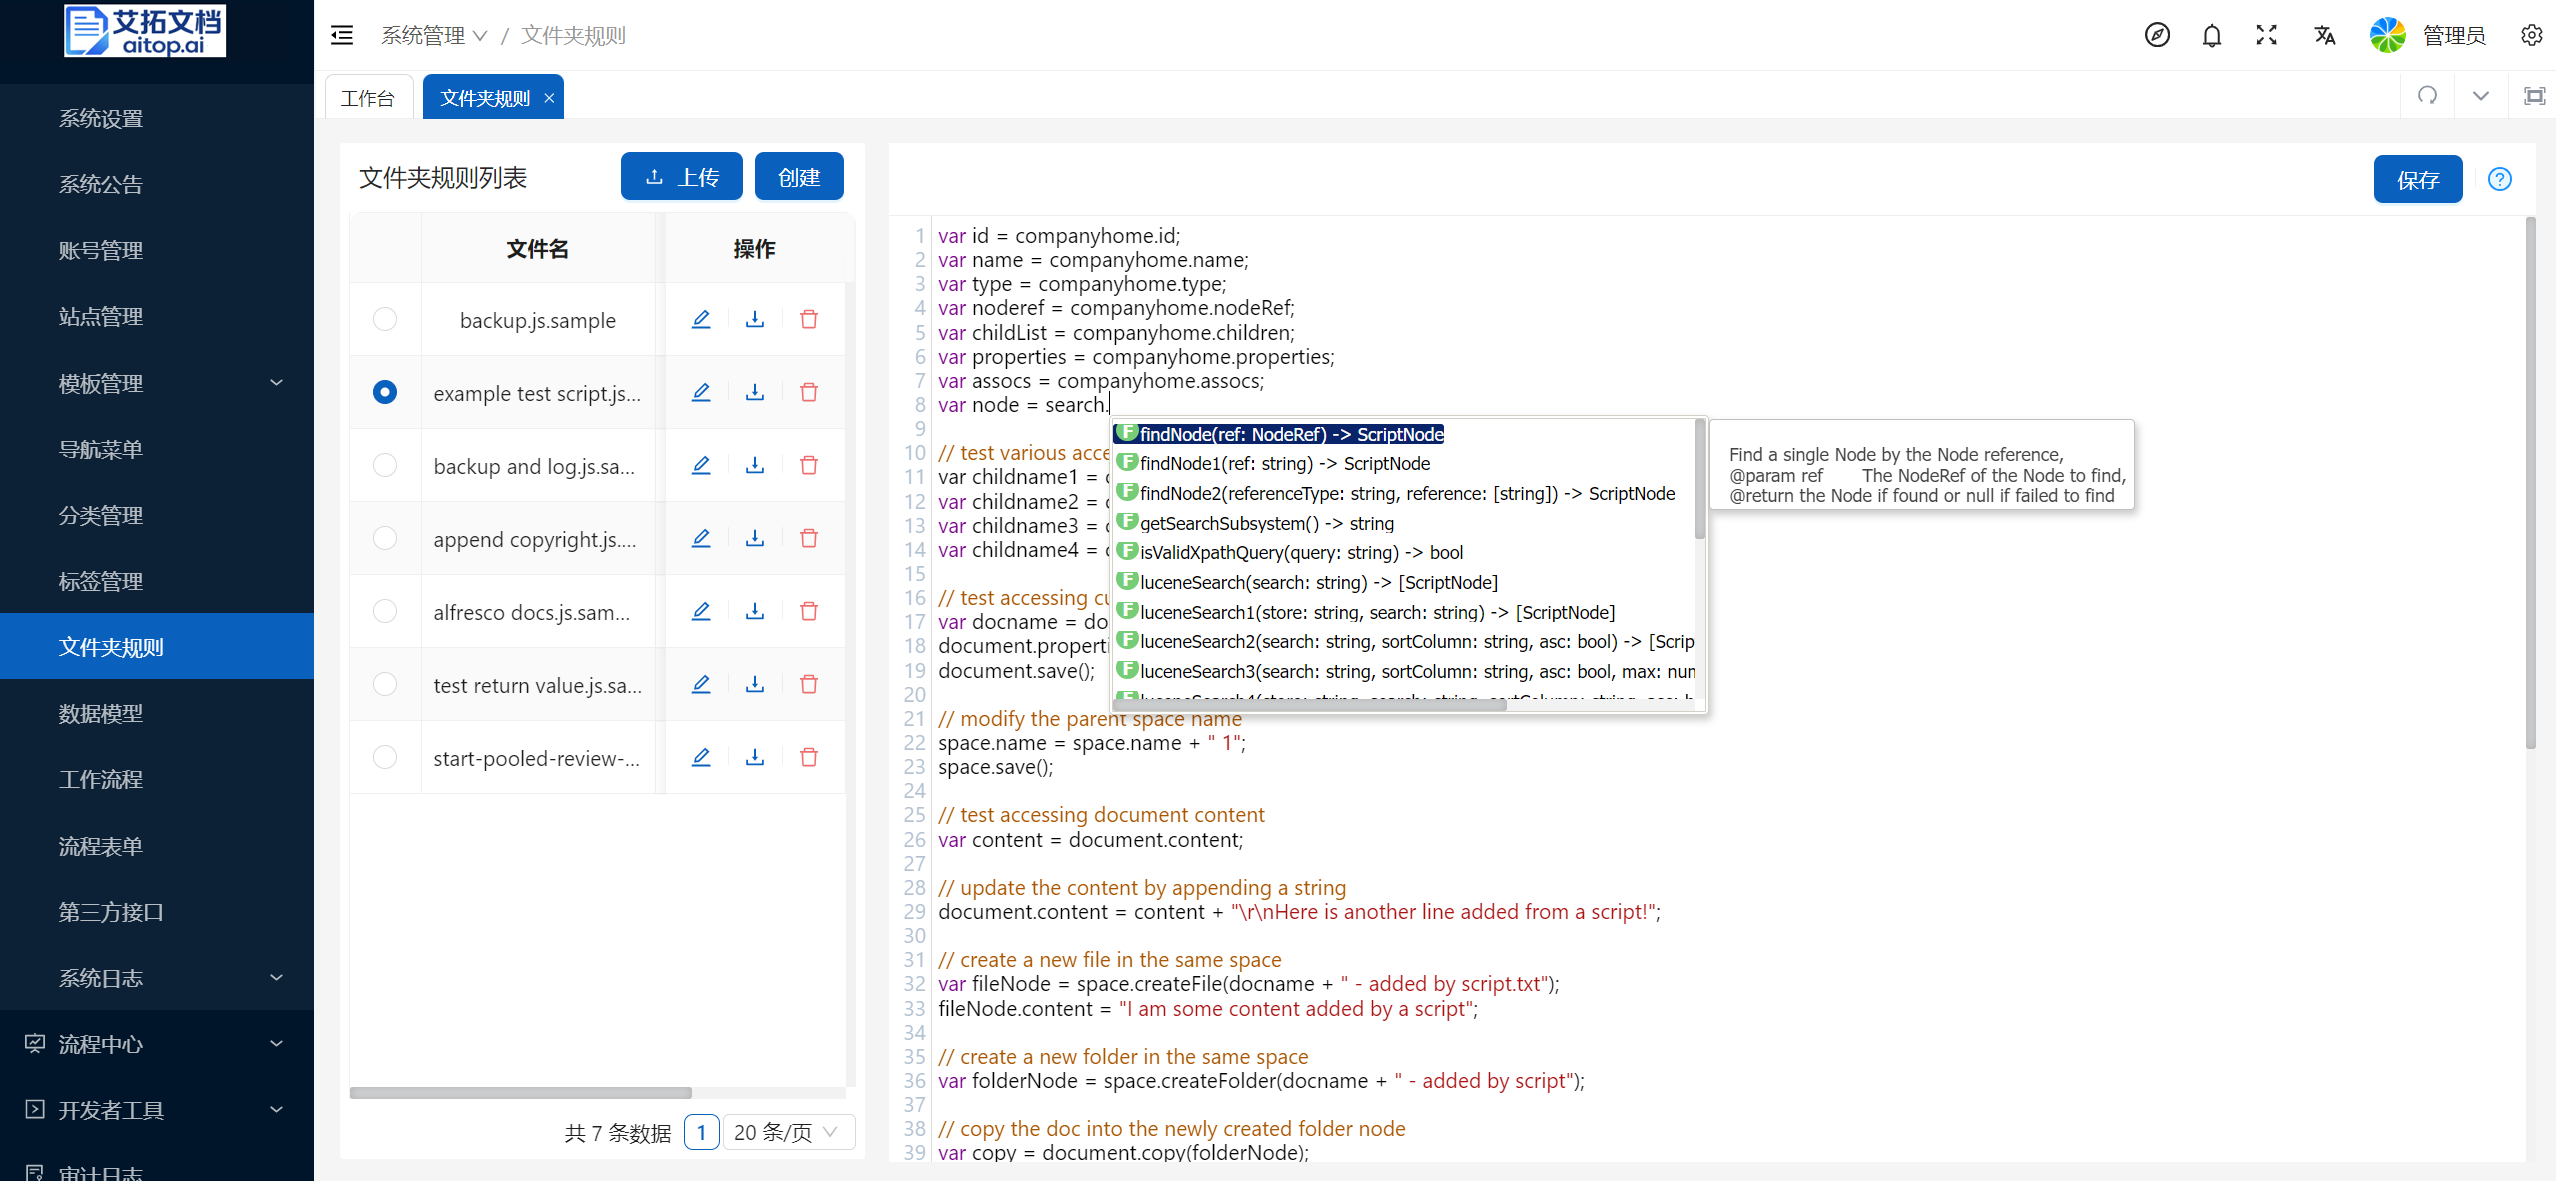
Task: Select the backup.js.sample radio button
Action: click(x=385, y=319)
